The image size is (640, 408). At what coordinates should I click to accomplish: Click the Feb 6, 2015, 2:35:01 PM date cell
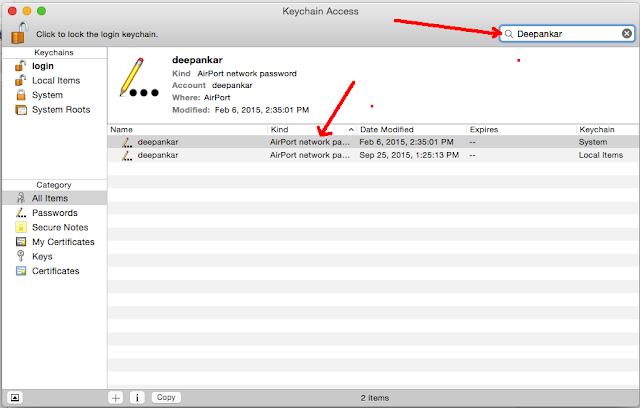406,142
